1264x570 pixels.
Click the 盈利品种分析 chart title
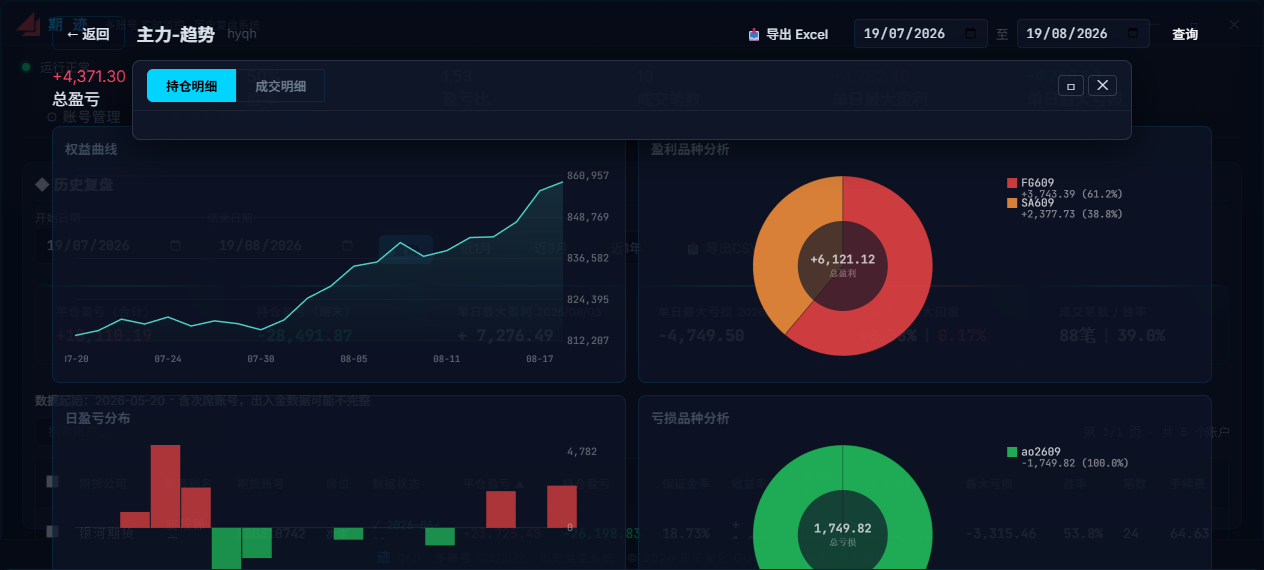[690, 149]
